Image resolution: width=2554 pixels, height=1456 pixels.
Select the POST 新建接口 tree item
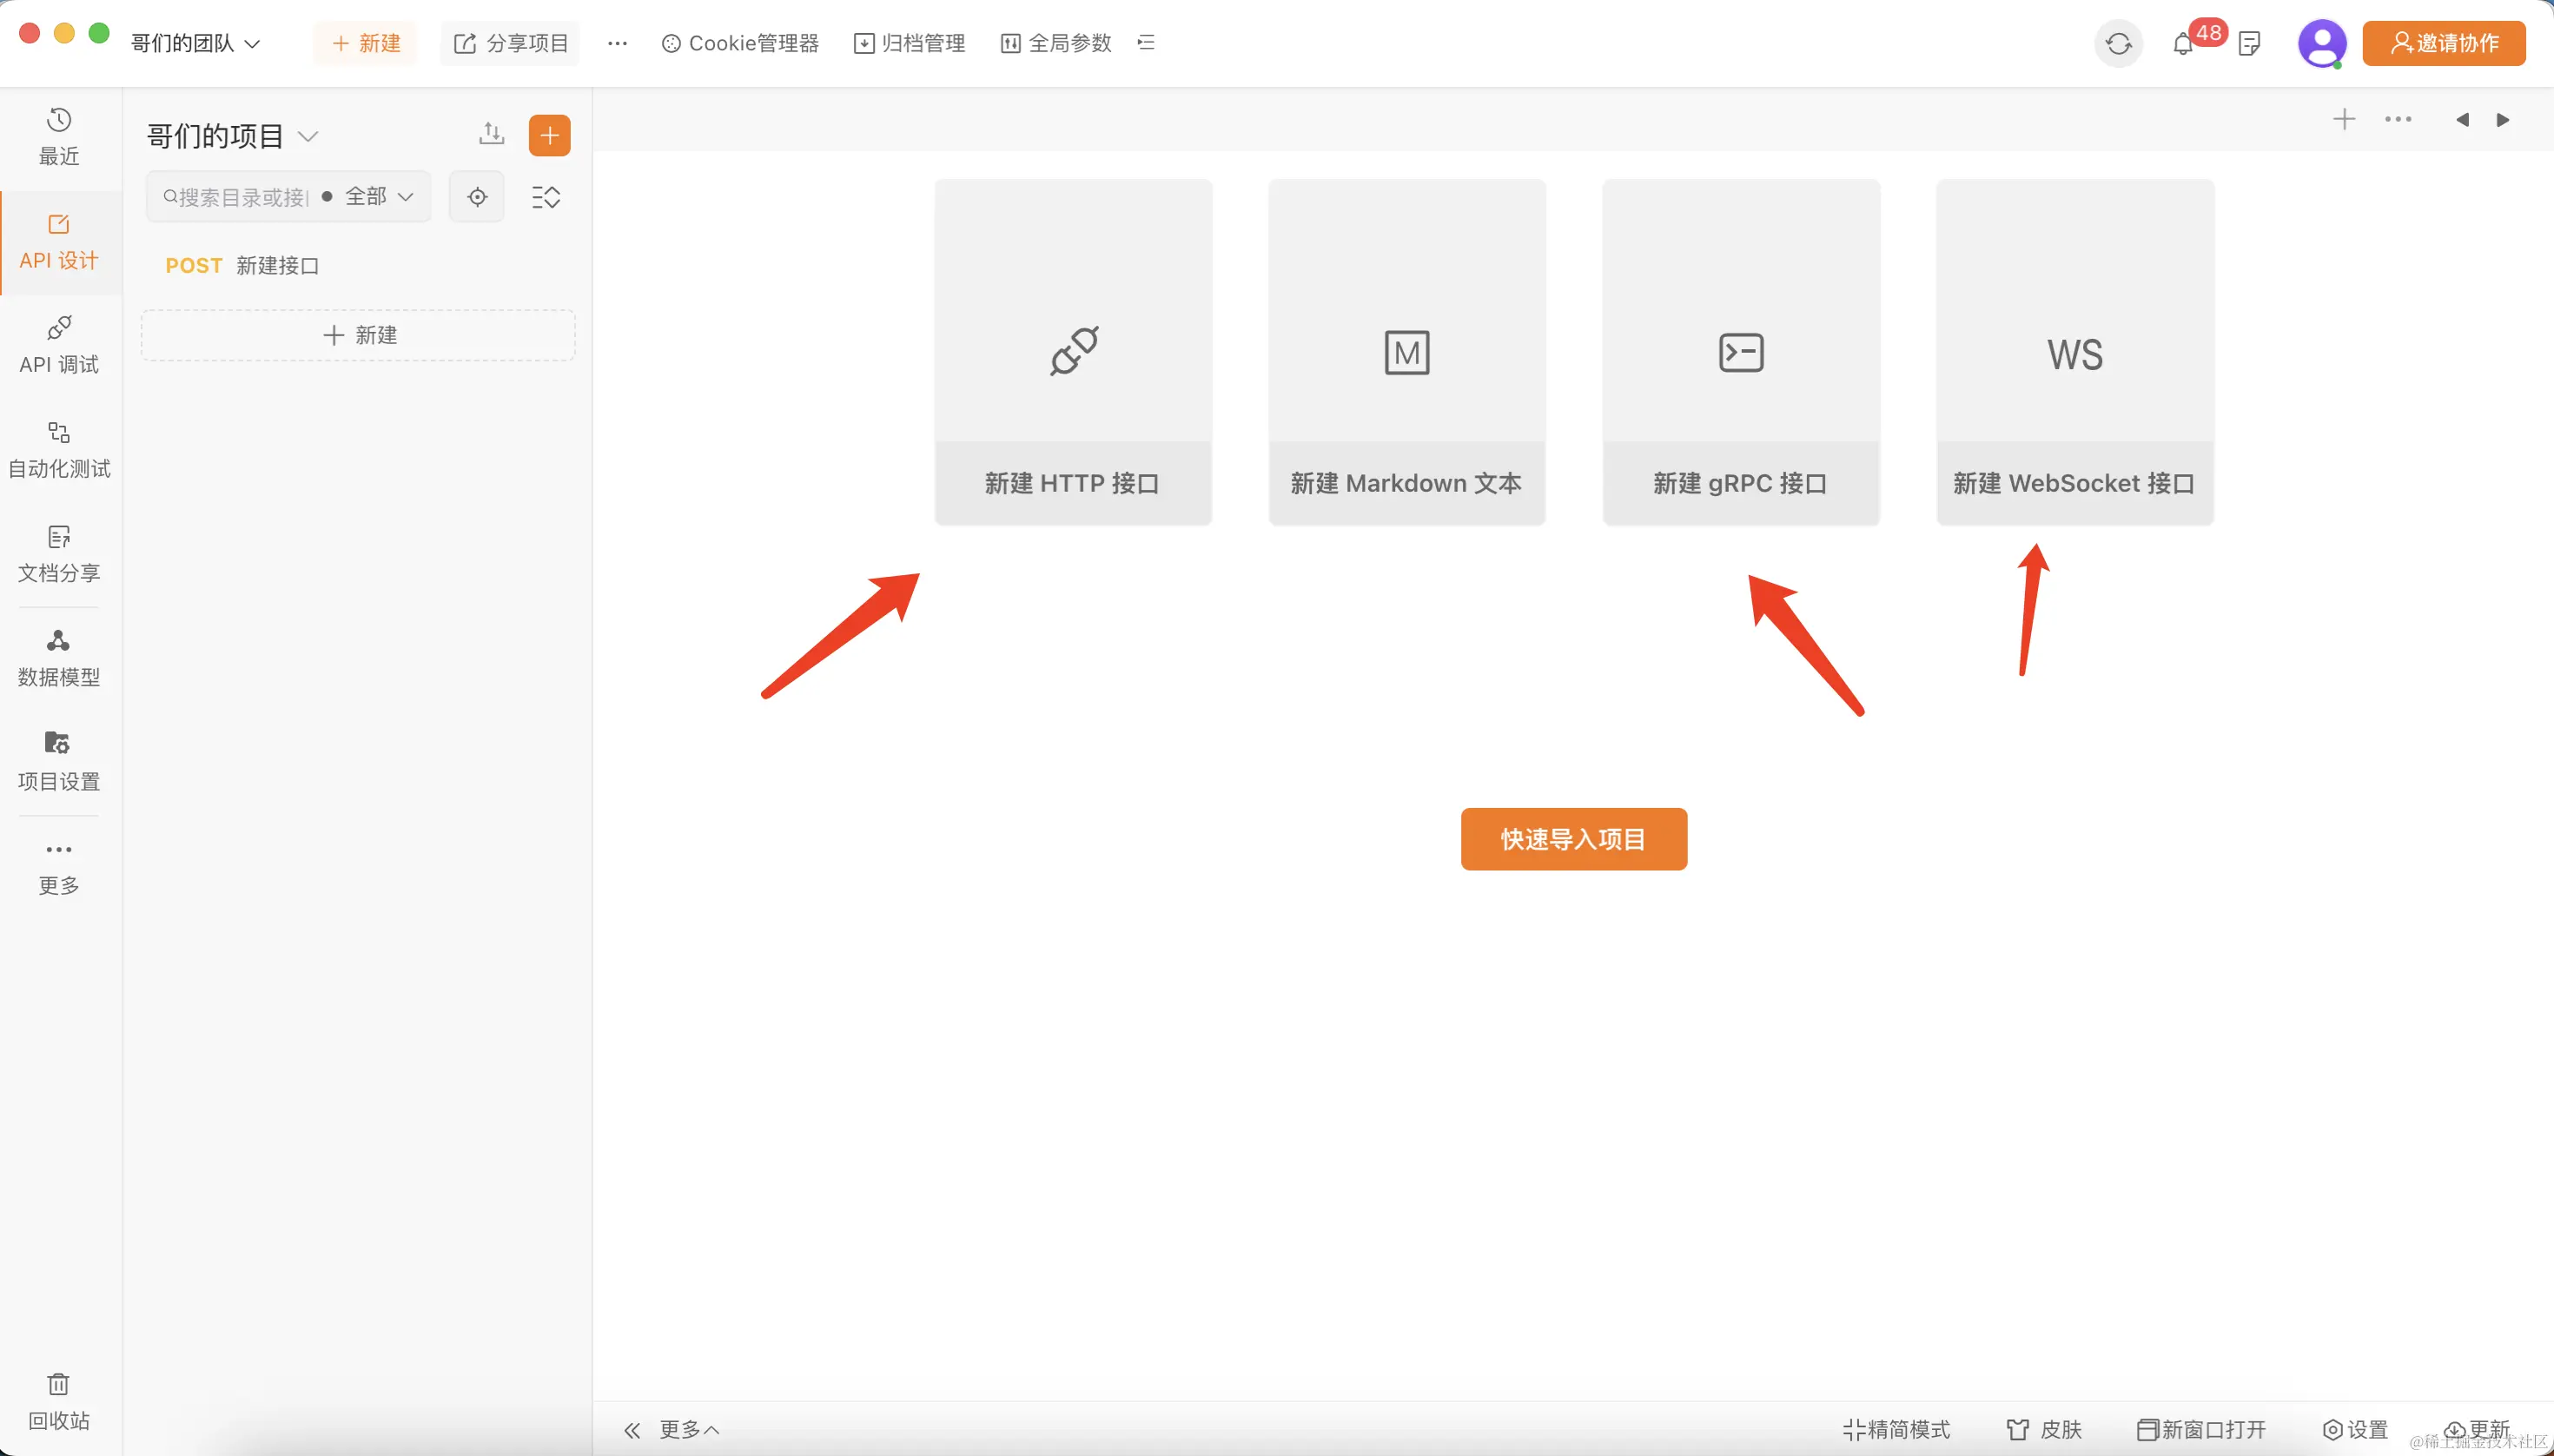click(242, 265)
